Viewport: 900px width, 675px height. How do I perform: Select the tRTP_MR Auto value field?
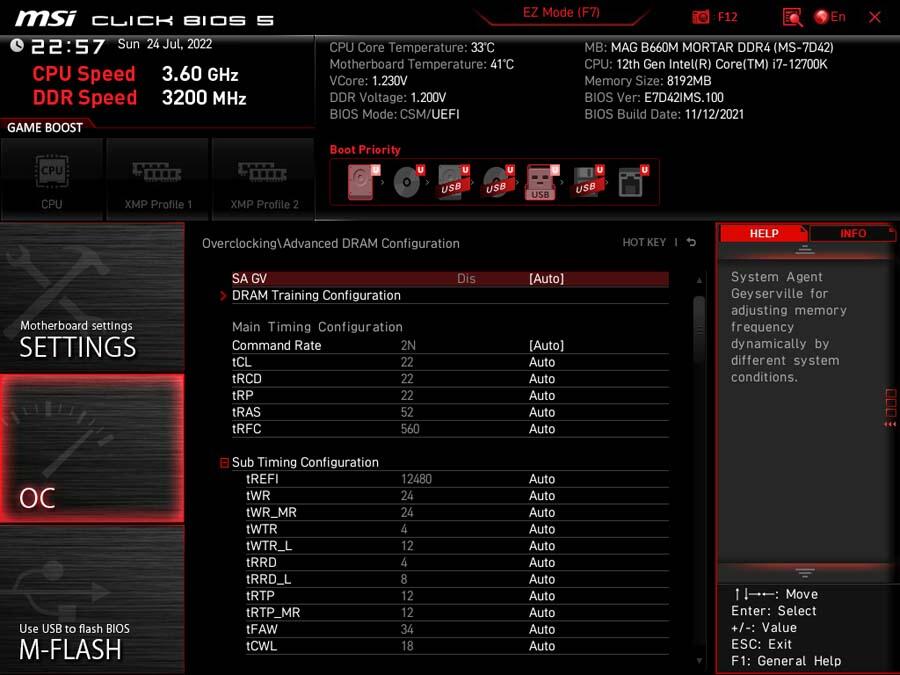click(542, 612)
